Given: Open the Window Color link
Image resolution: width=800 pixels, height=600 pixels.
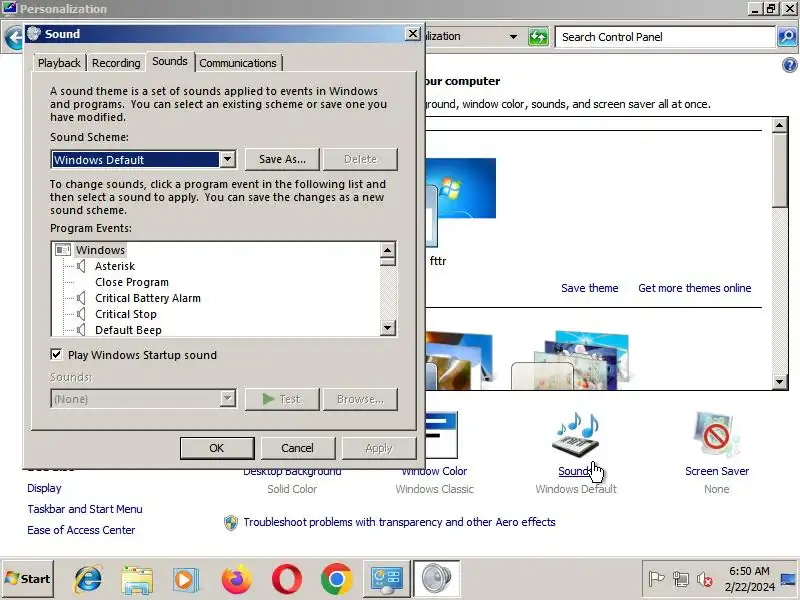Looking at the screenshot, I should click(434, 471).
